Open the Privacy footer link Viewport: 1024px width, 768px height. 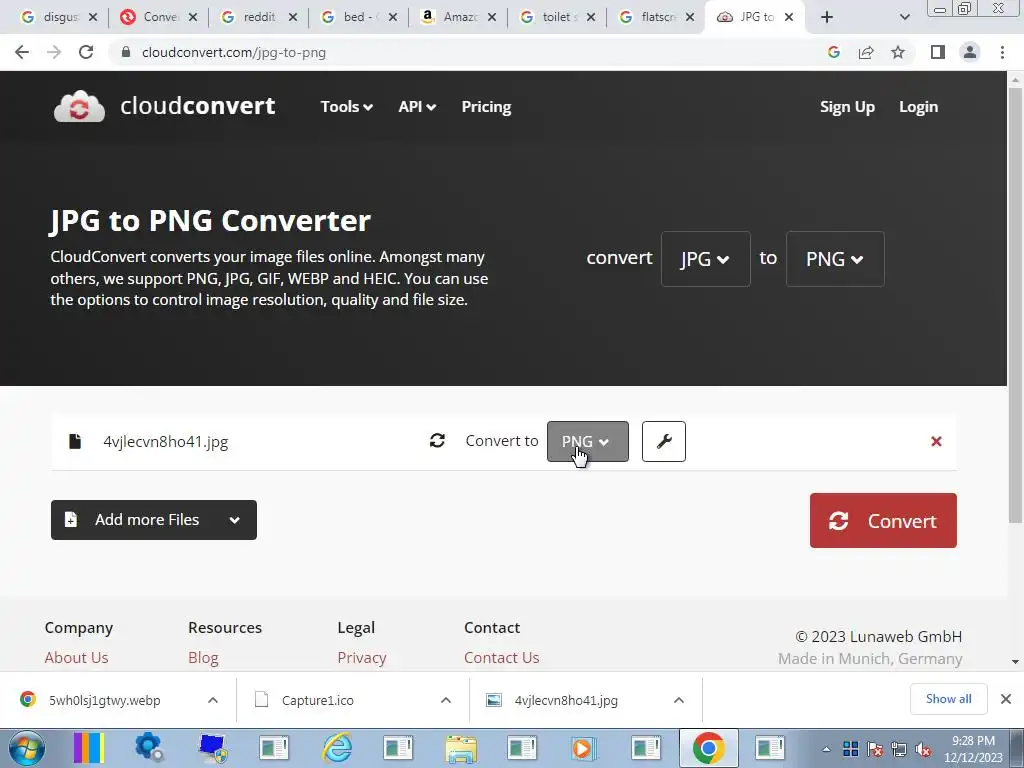point(362,658)
